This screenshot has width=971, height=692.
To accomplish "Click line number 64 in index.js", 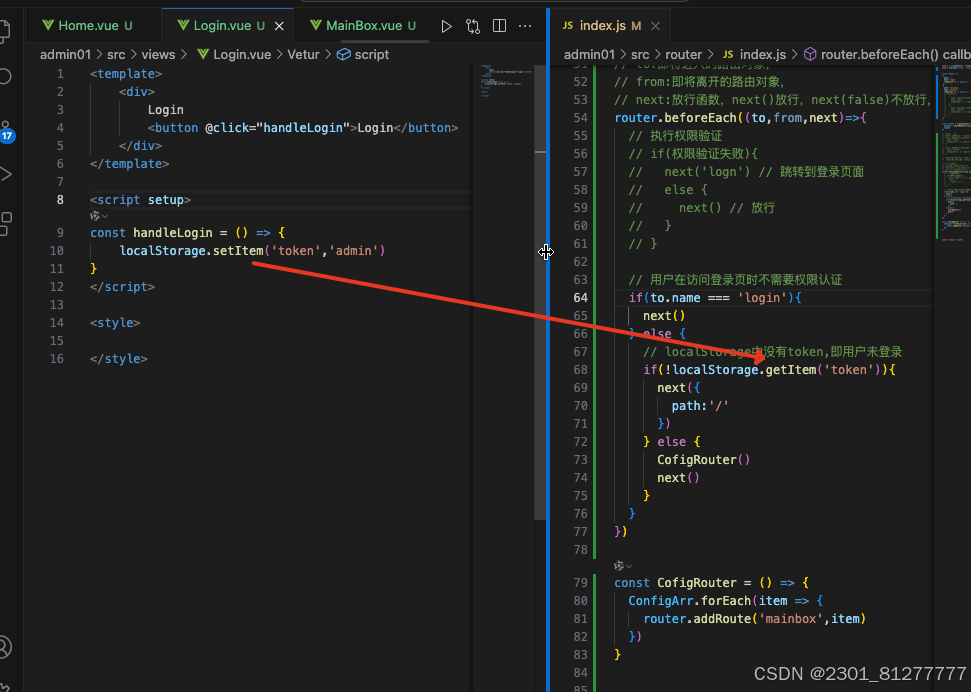I will pyautogui.click(x=580, y=297).
